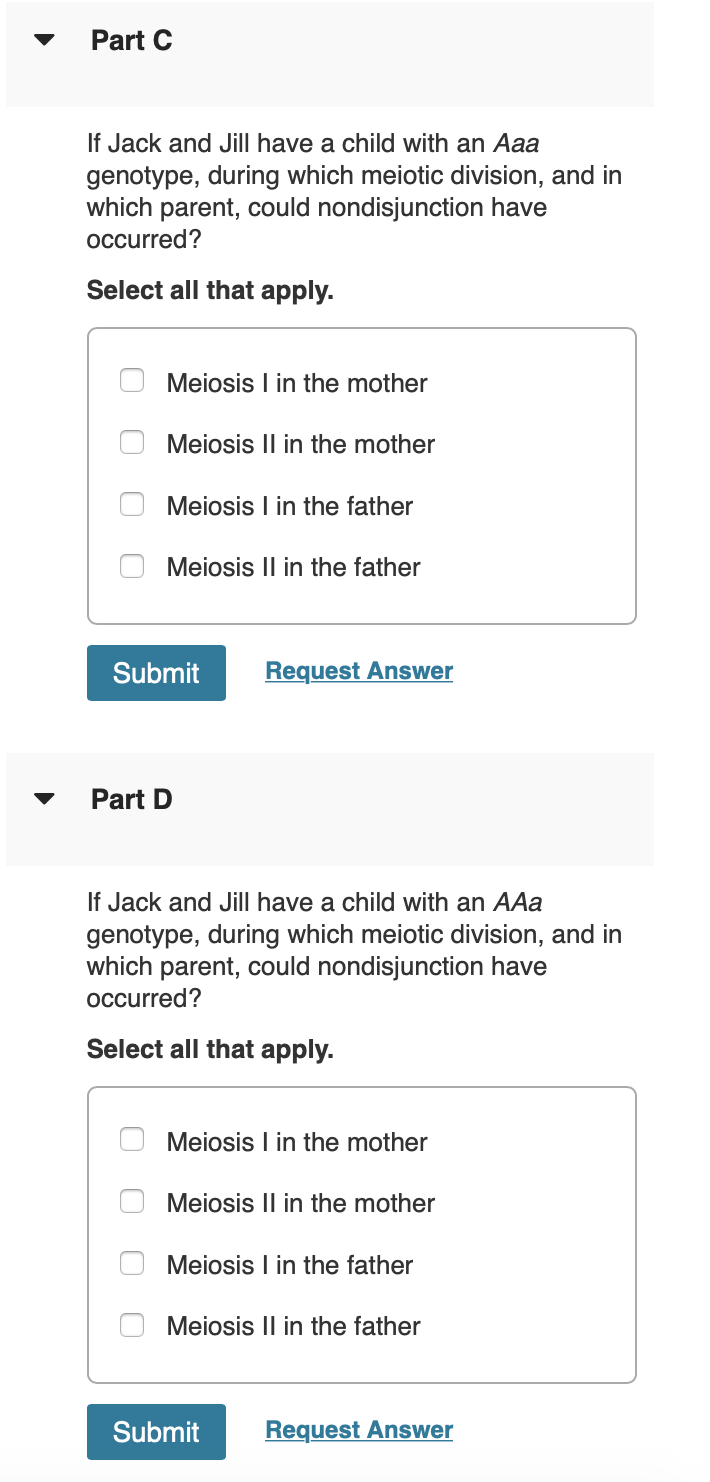This screenshot has width=710, height=1482.
Task: Enable the second checkbox in Part D's answer list
Action: click(x=131, y=1201)
